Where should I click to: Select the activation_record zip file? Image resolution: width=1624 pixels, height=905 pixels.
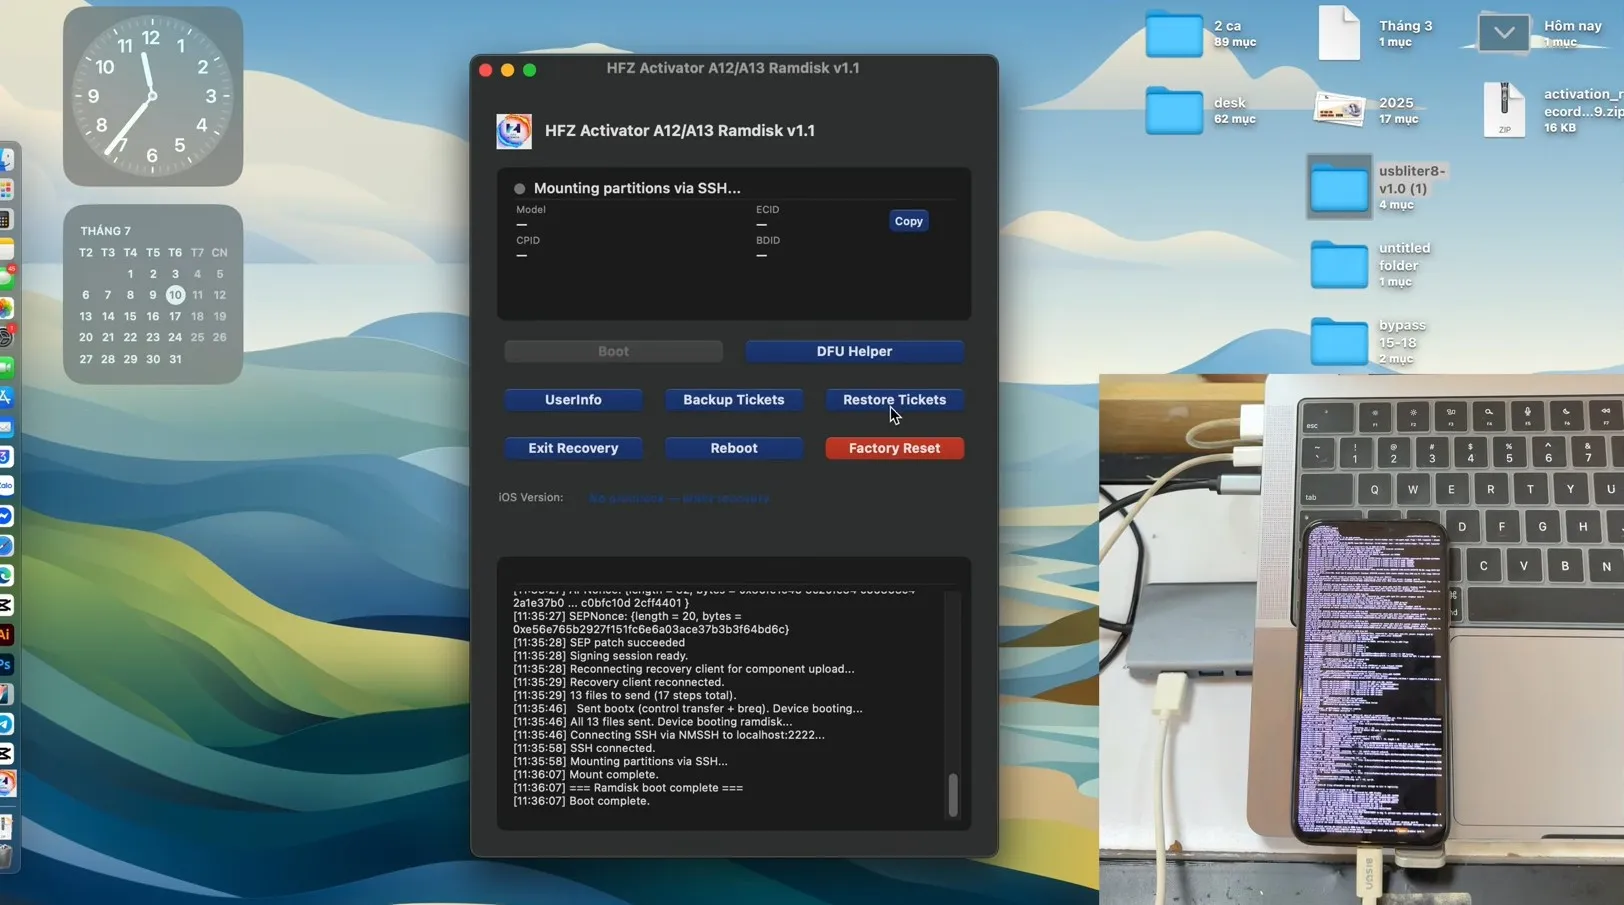pos(1504,109)
